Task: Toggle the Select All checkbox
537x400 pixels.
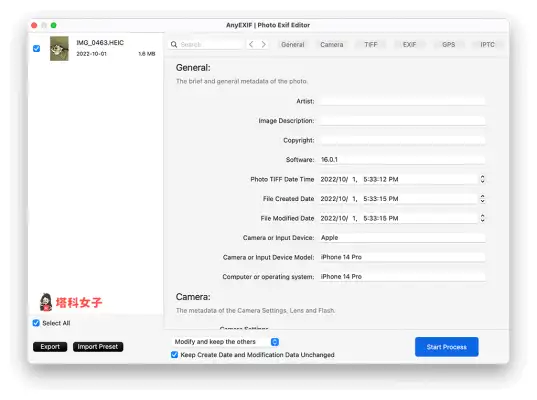Action: [36, 323]
